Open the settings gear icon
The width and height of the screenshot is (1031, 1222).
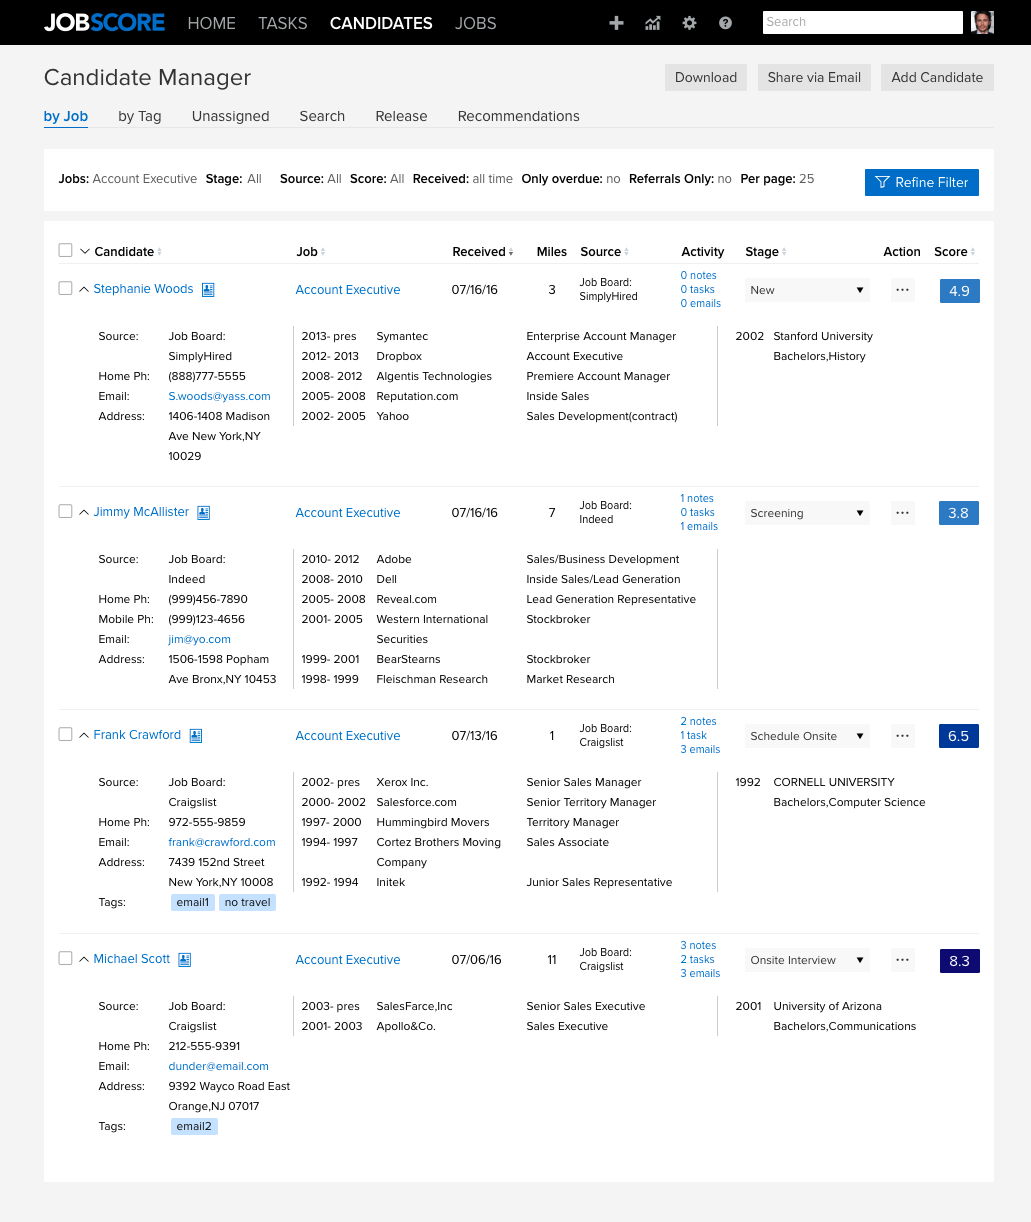pyautogui.click(x=689, y=23)
